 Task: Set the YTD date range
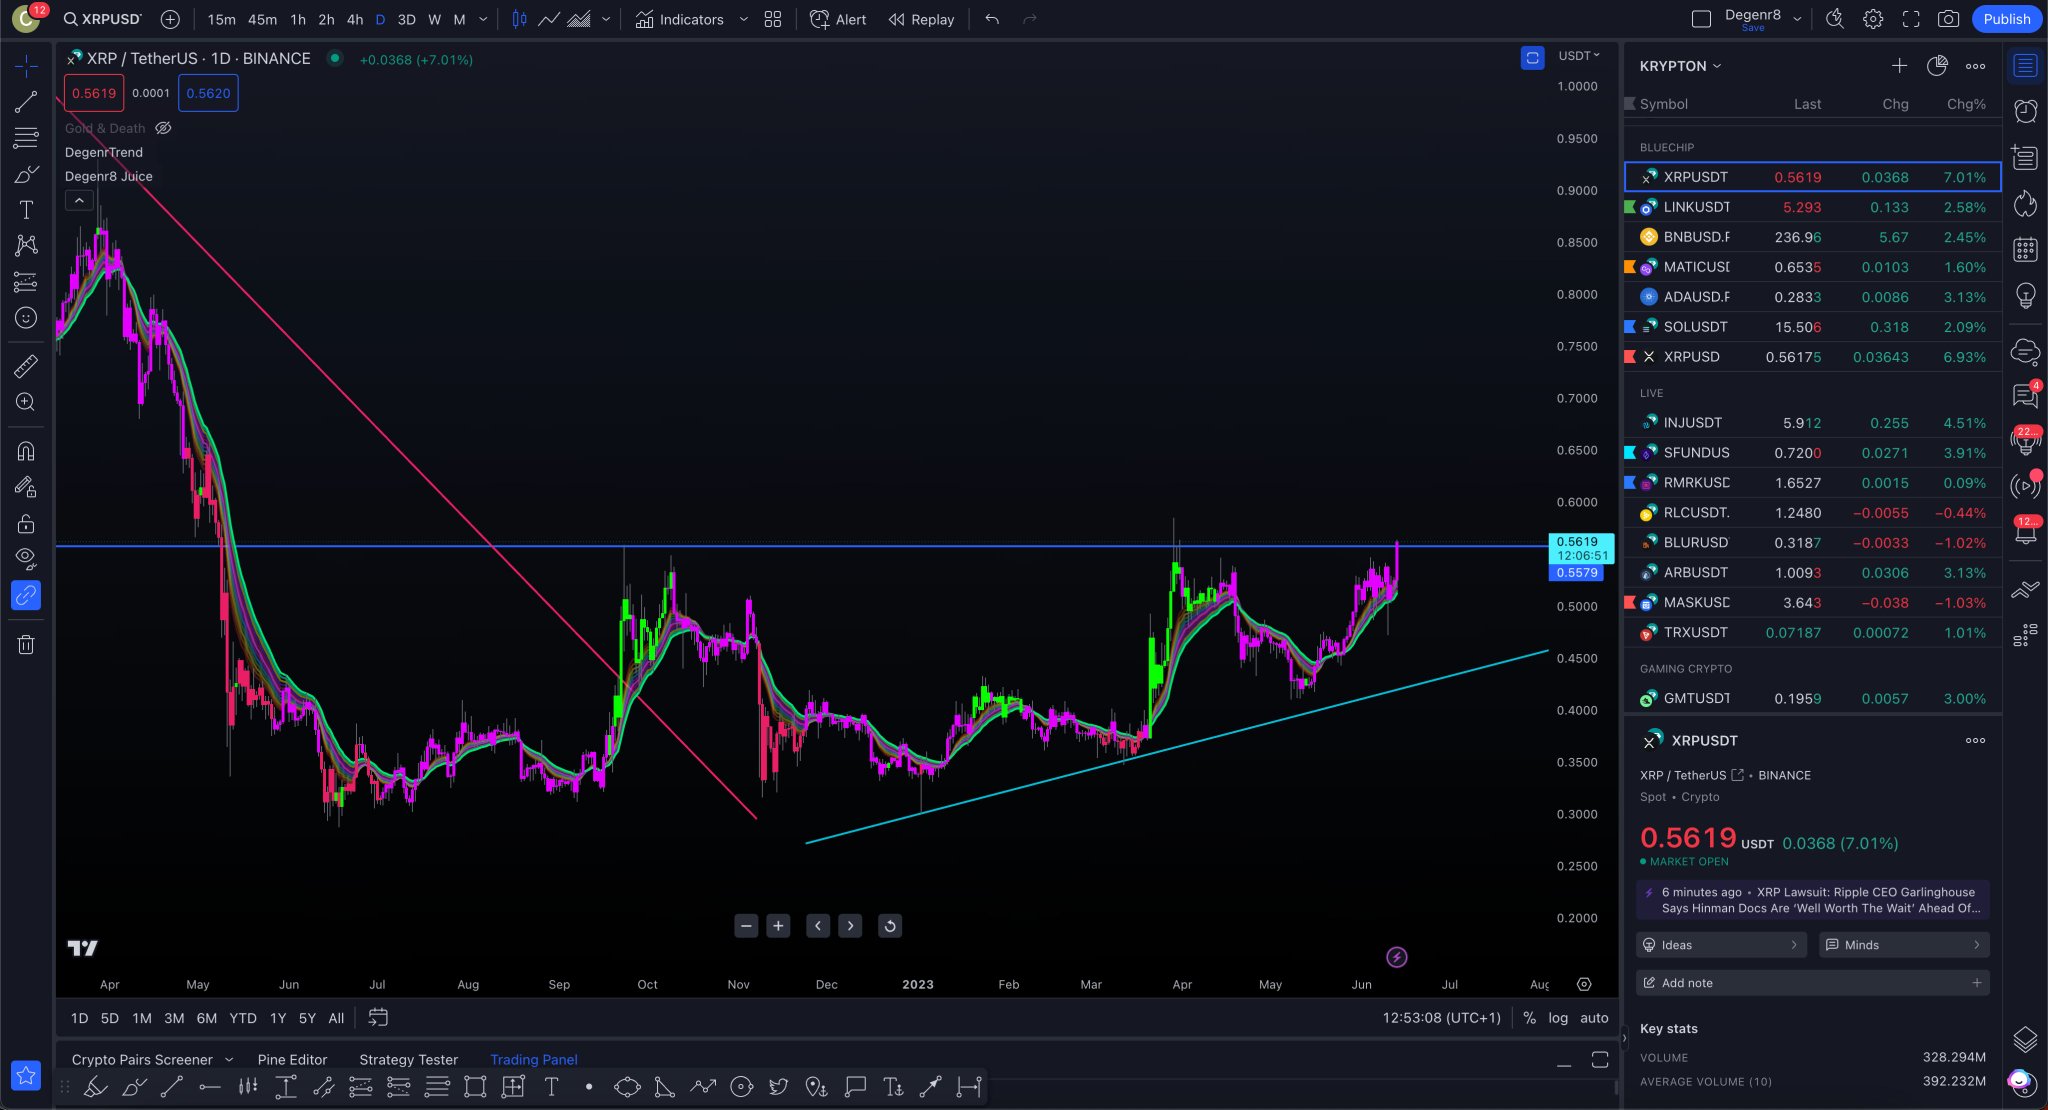point(243,1018)
